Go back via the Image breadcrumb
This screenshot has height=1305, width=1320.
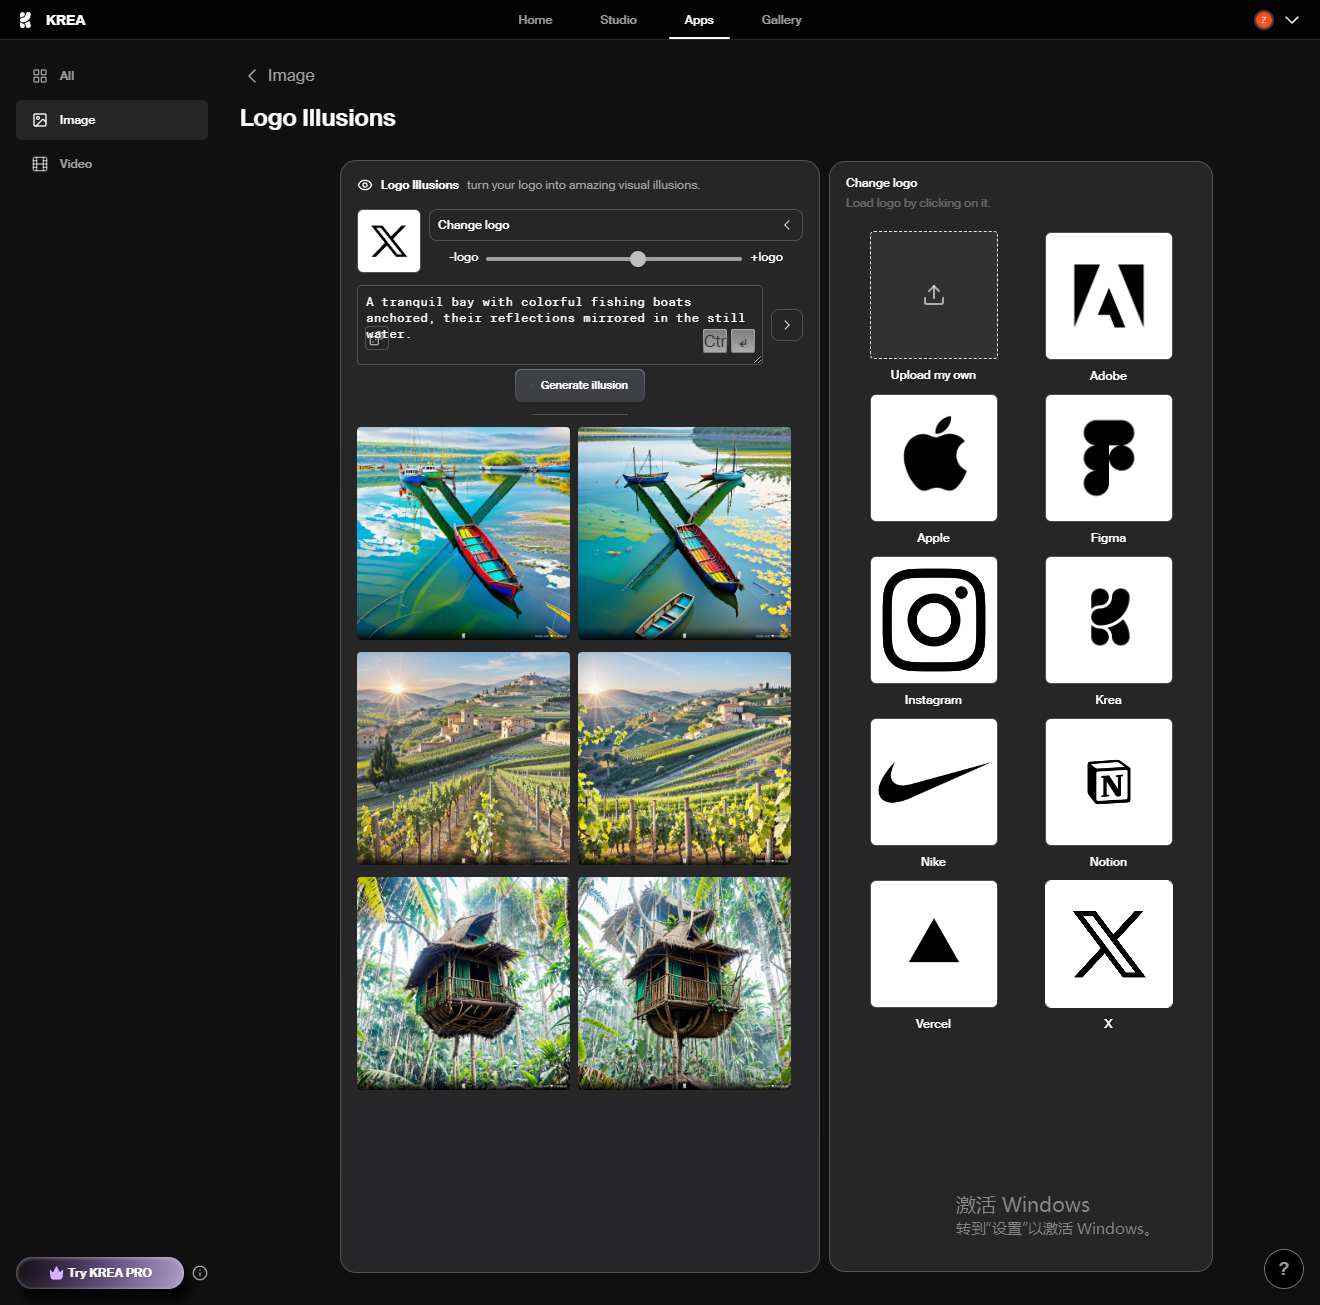click(x=281, y=76)
